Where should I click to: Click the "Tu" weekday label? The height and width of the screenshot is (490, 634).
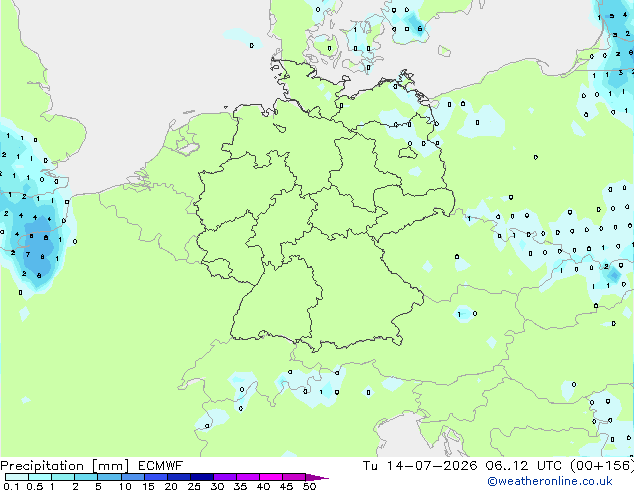370,466
